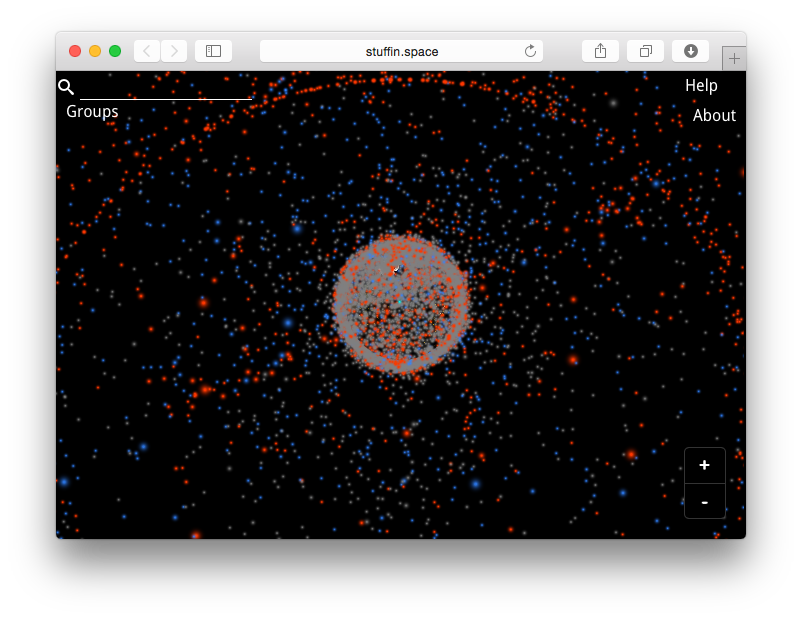Go forward to the next page
Image resolution: width=802 pixels, height=619 pixels.
point(174,51)
